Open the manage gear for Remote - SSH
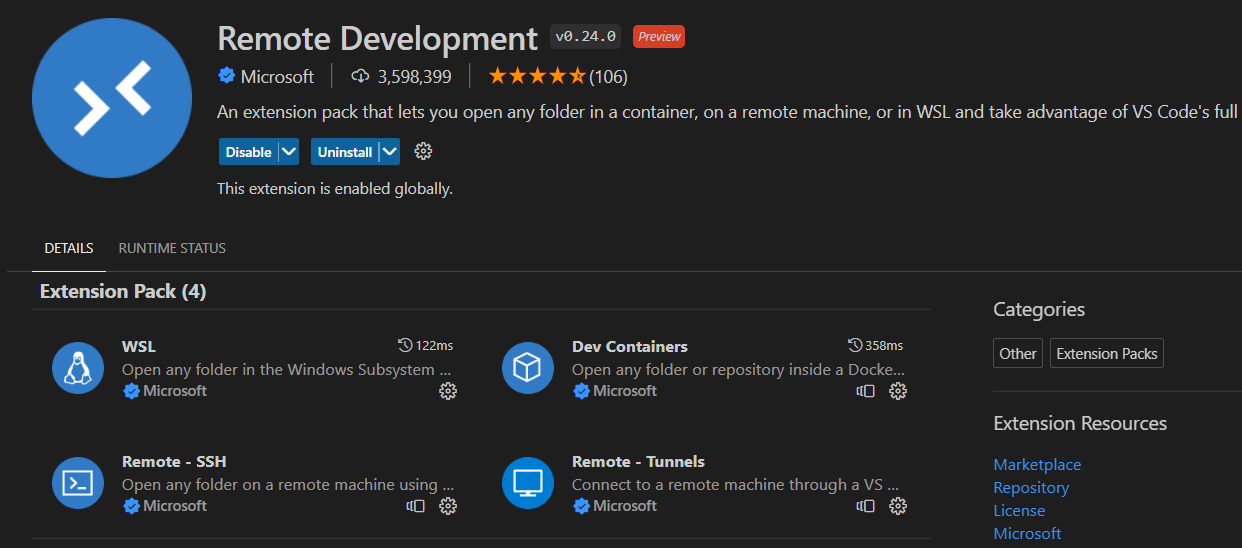Screen dimensions: 1242x548 448,506
